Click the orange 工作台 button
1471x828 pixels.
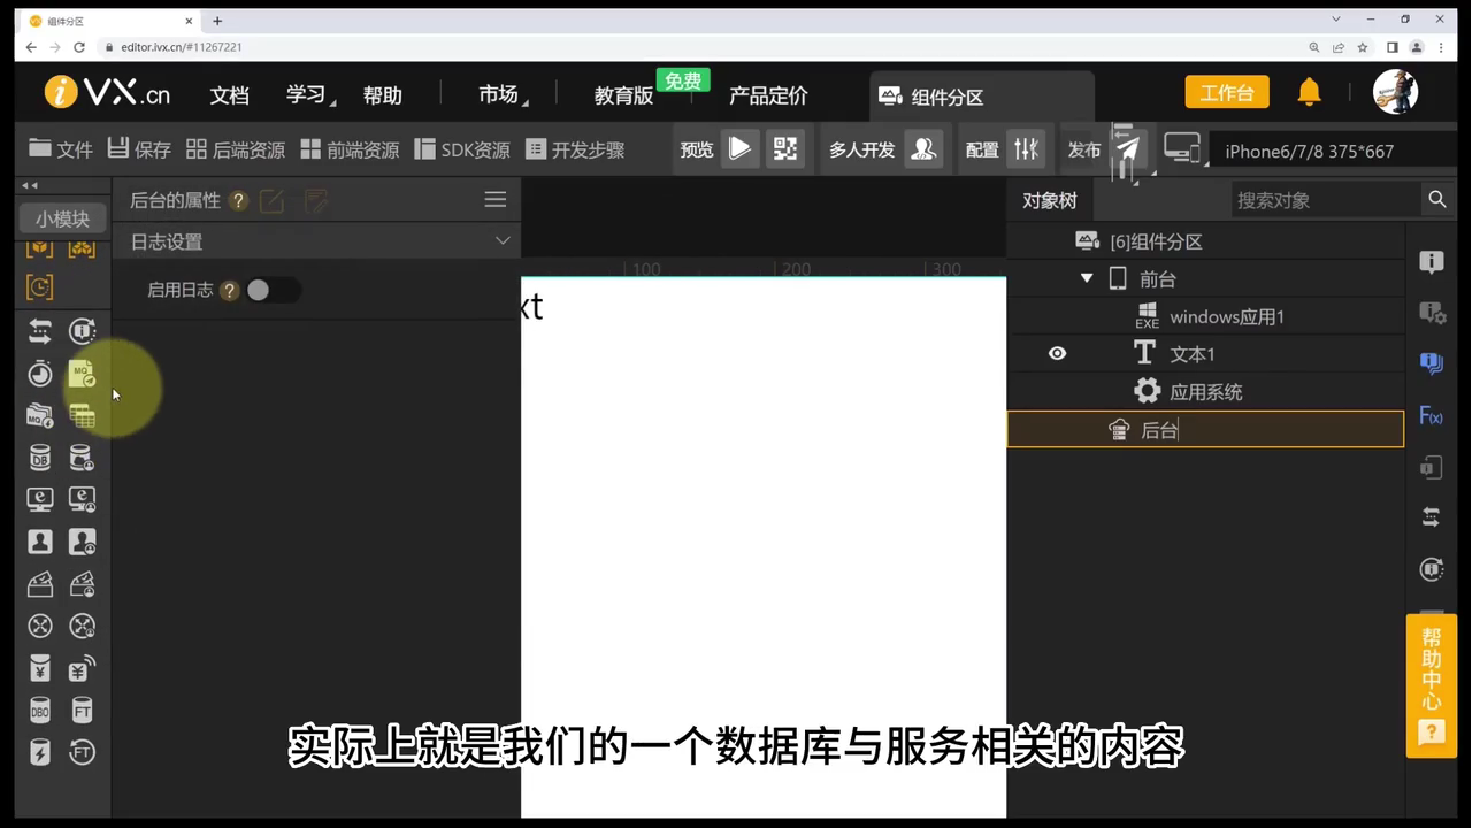pyautogui.click(x=1227, y=92)
